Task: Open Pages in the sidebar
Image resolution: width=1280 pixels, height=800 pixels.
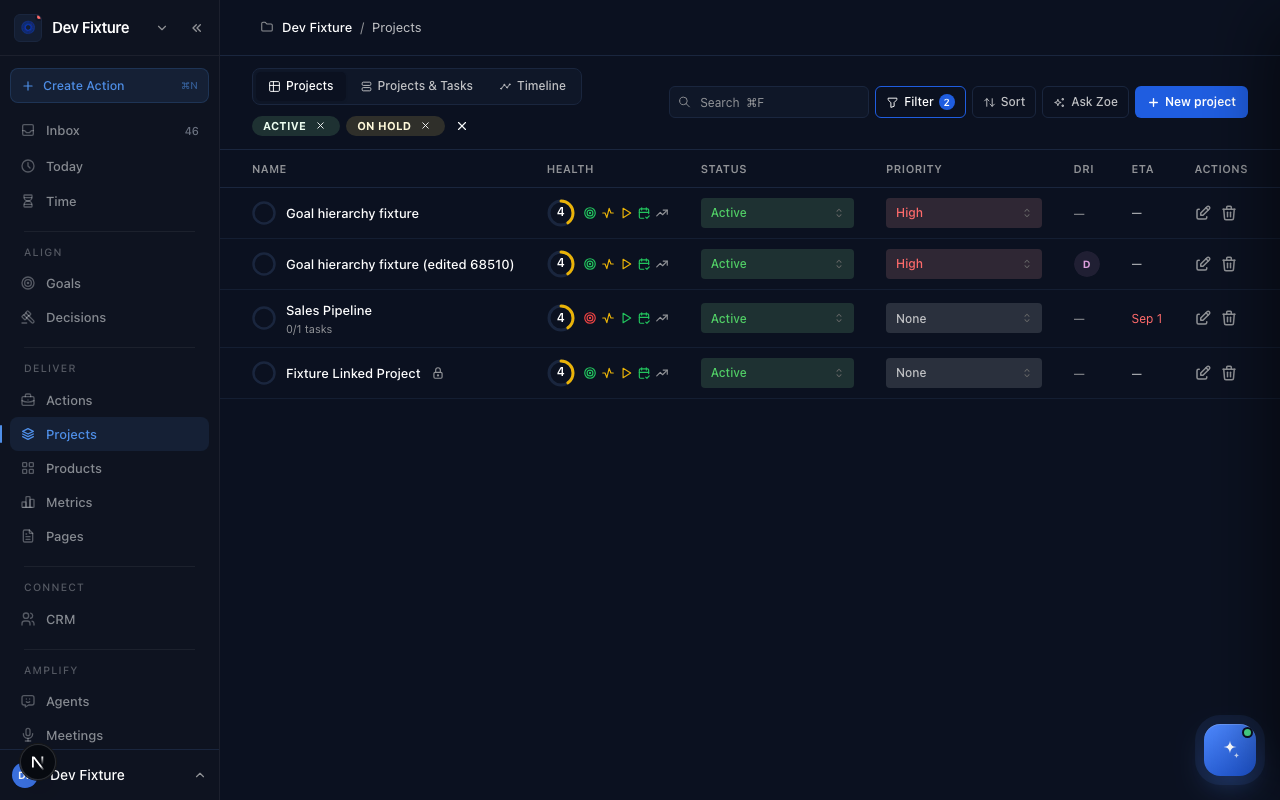Action: (x=109, y=536)
